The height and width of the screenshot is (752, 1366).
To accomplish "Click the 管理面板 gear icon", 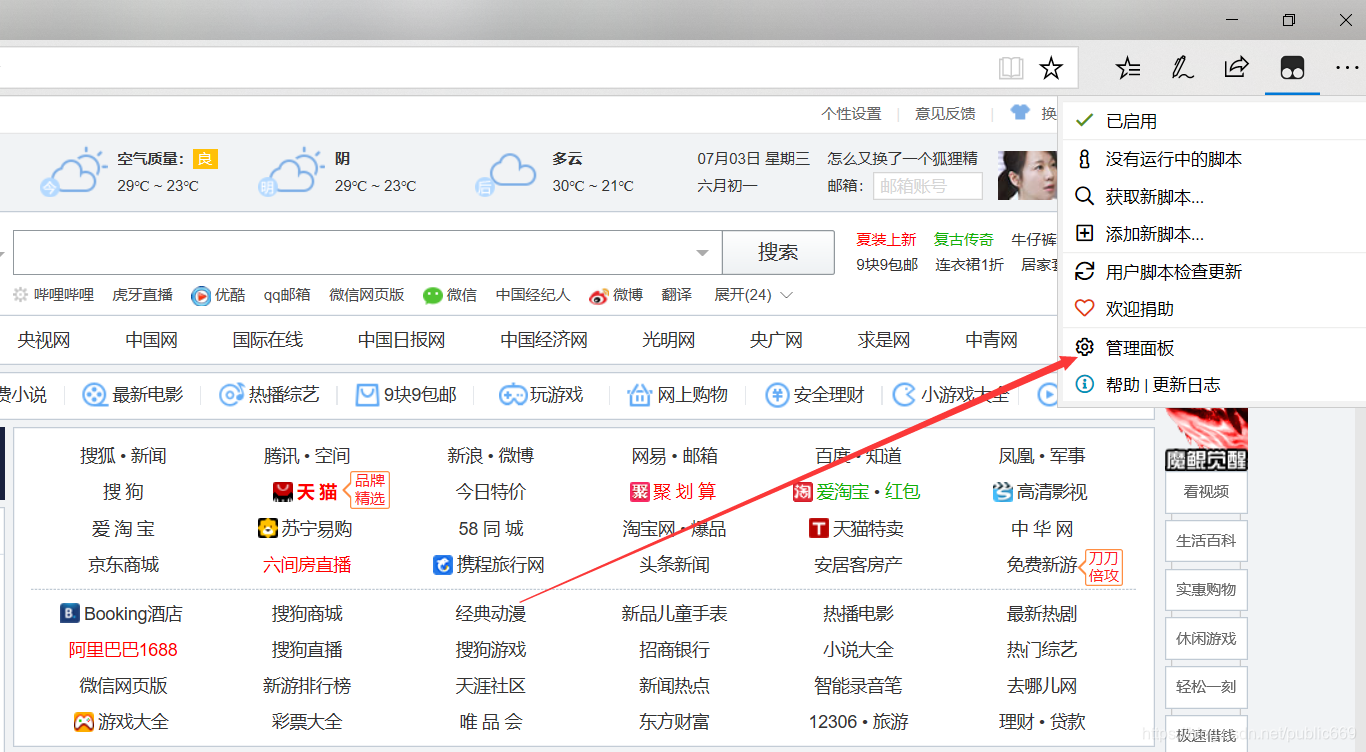I will [1084, 347].
